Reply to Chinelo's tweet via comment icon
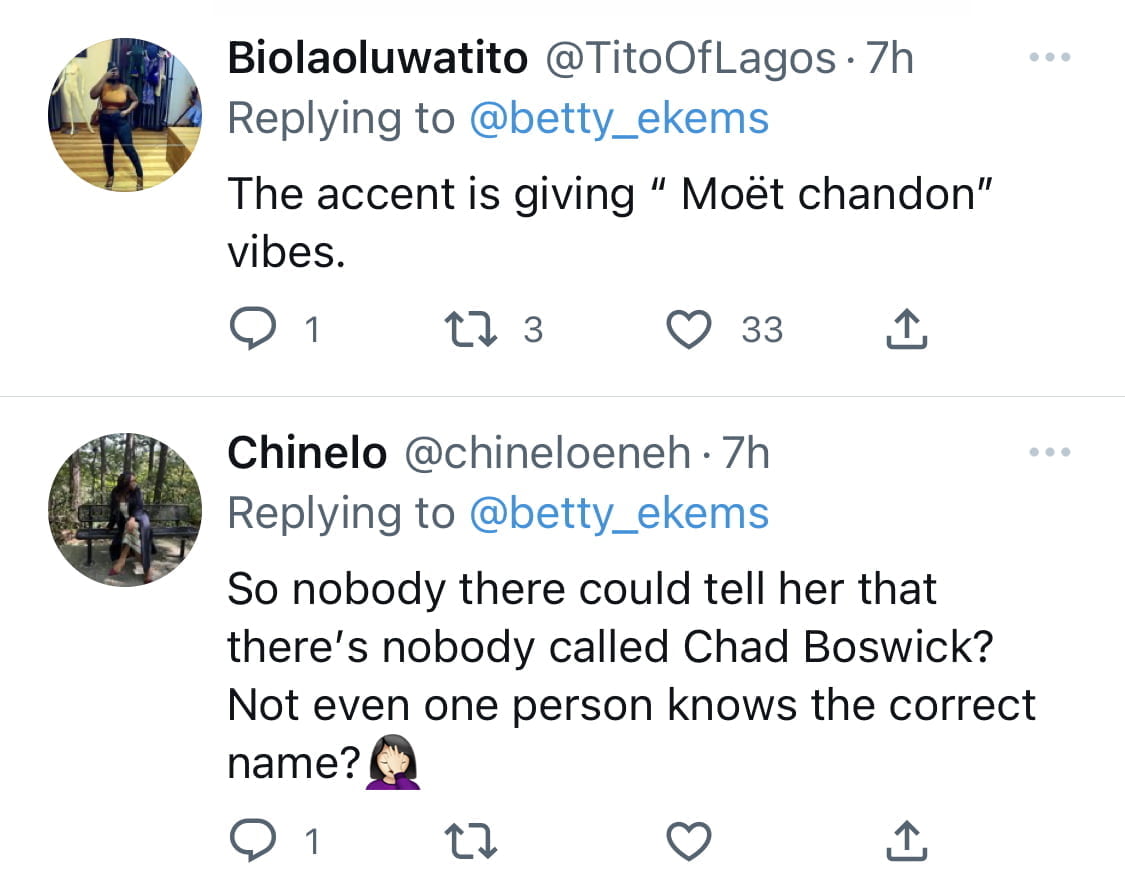This screenshot has height=880, width=1125. [x=253, y=840]
